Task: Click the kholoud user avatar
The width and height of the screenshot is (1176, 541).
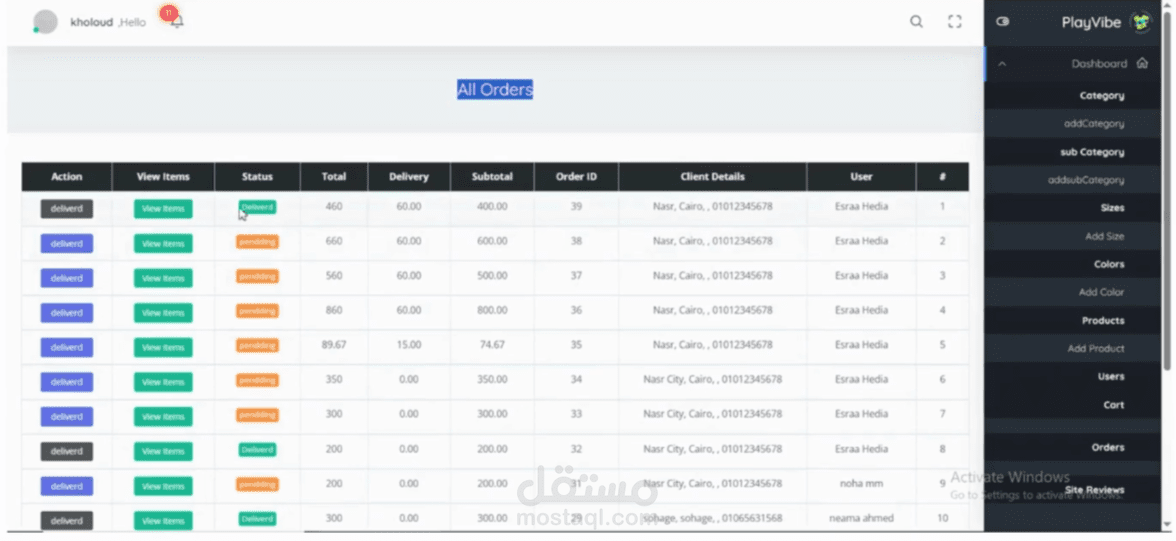Action: pos(45,22)
